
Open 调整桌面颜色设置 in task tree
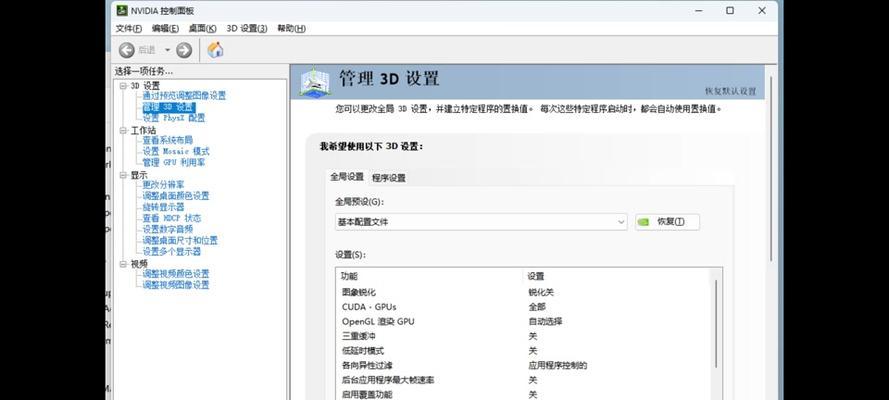point(176,196)
